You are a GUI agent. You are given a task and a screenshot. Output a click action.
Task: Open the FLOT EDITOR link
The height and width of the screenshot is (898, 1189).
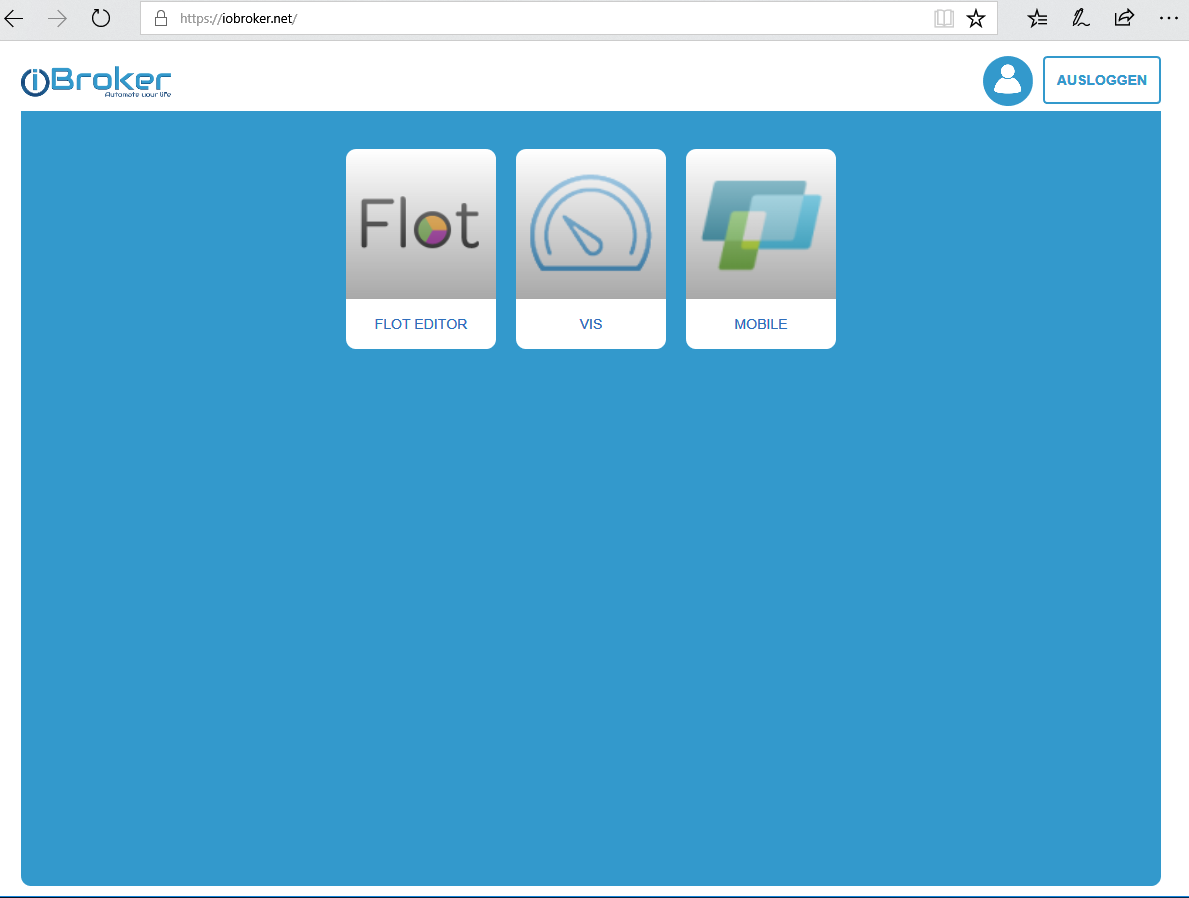421,324
